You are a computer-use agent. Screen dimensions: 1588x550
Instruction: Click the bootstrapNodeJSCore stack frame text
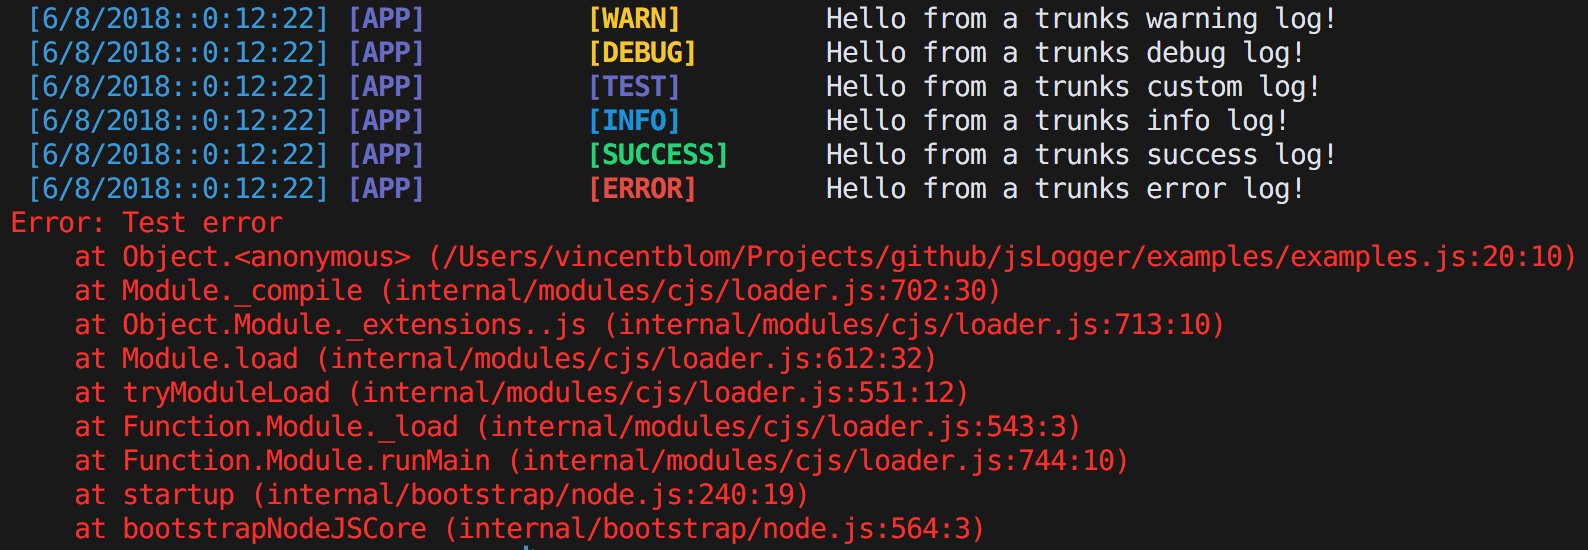pyautogui.click(x=274, y=529)
